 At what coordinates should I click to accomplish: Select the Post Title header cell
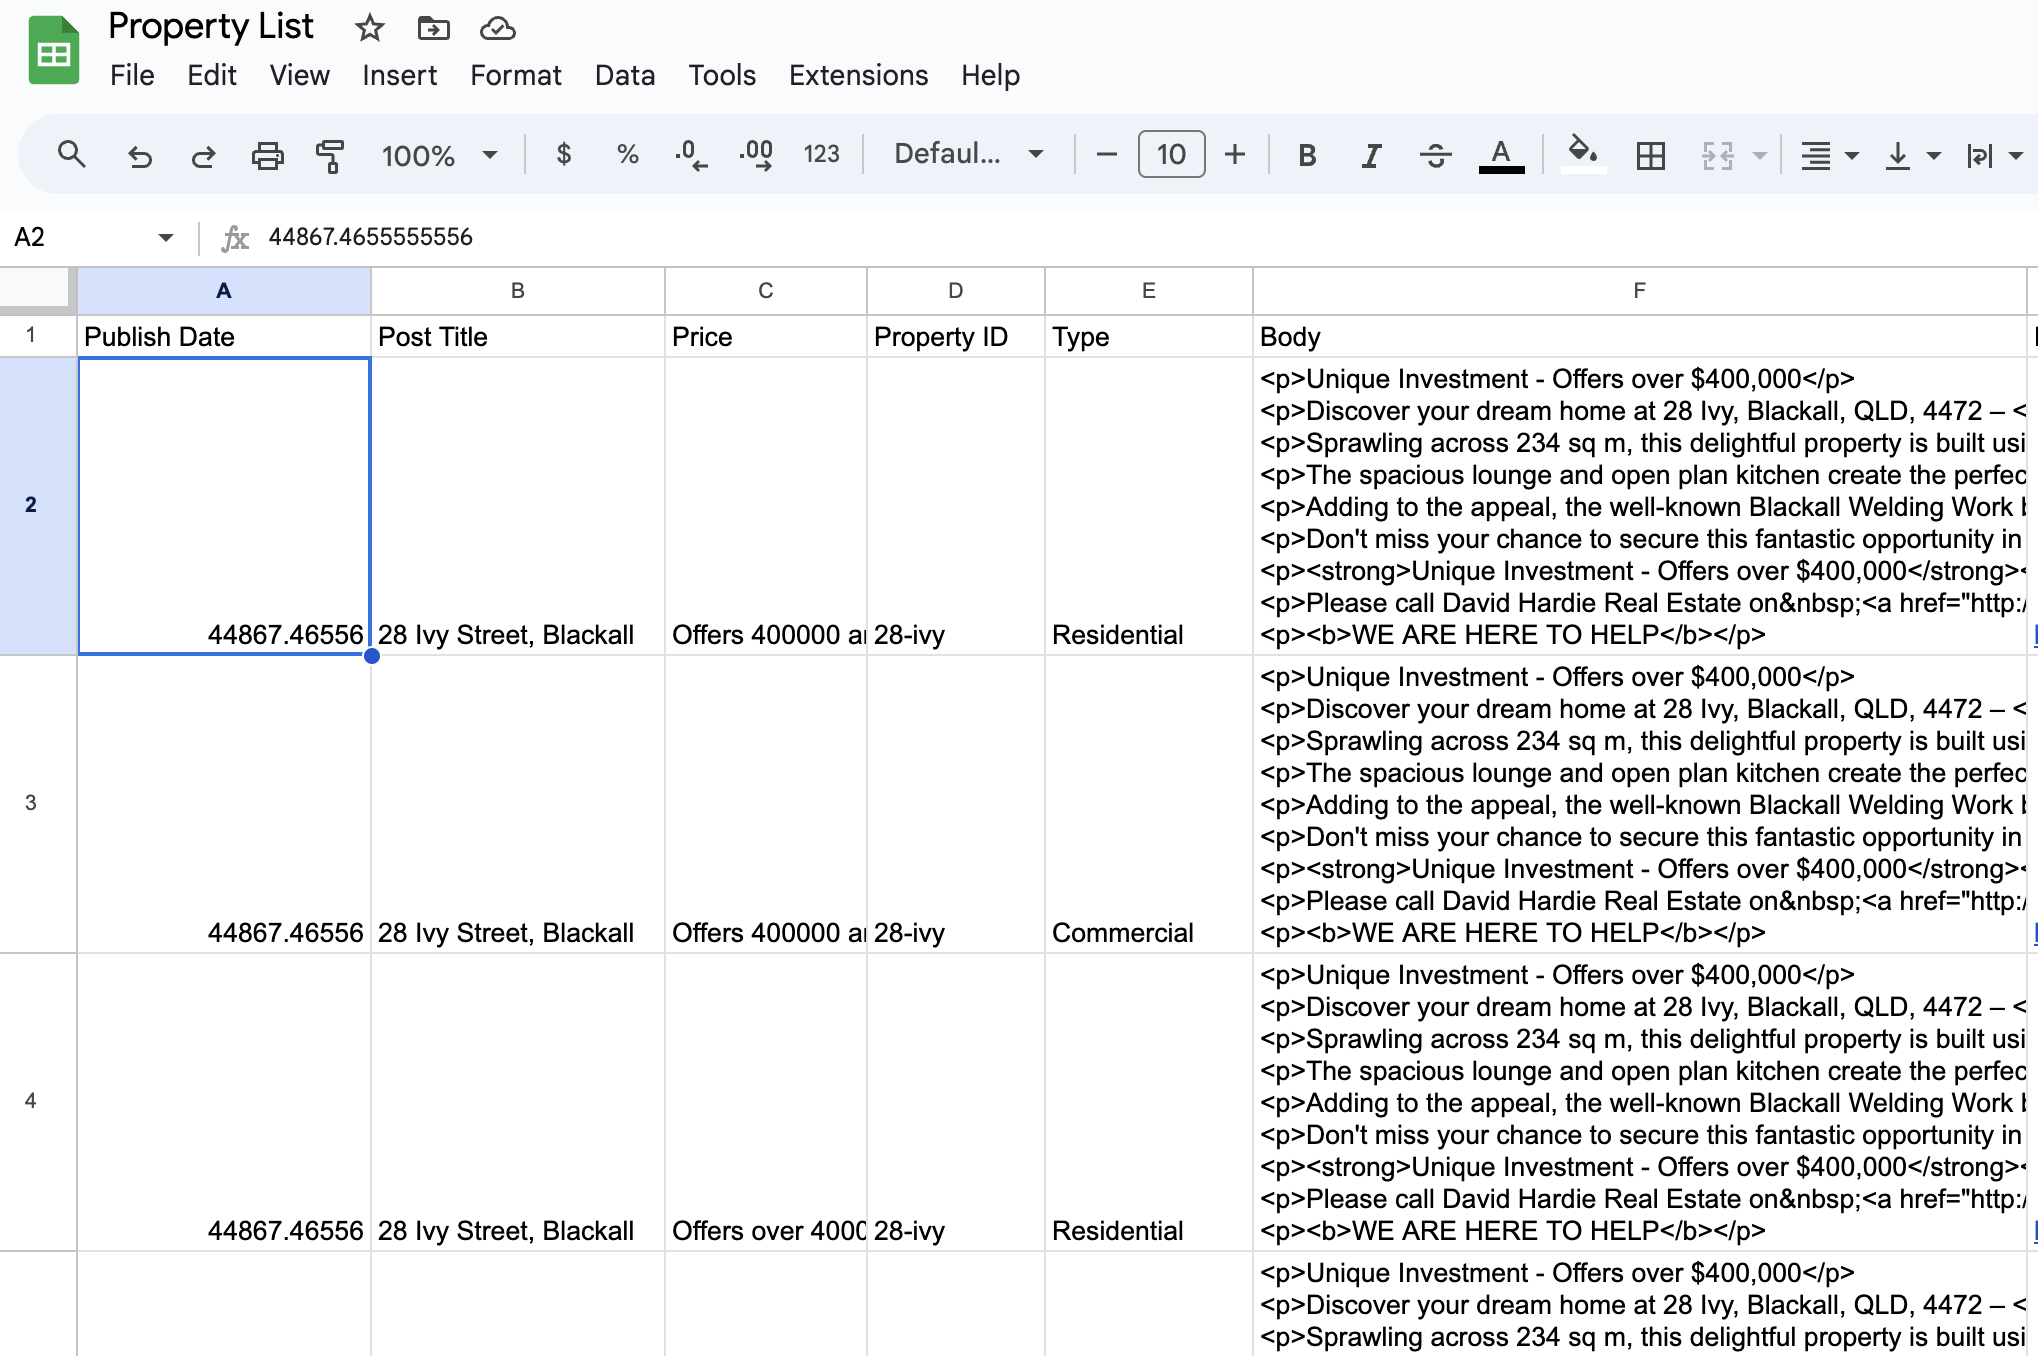[x=518, y=336]
